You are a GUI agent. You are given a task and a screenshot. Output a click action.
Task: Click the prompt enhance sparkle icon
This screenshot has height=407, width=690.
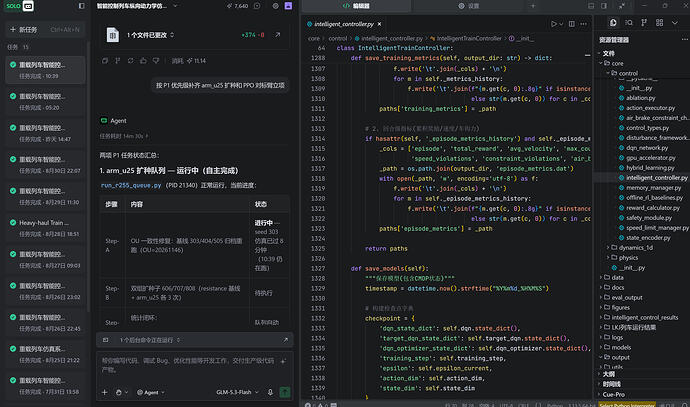click(x=283, y=361)
